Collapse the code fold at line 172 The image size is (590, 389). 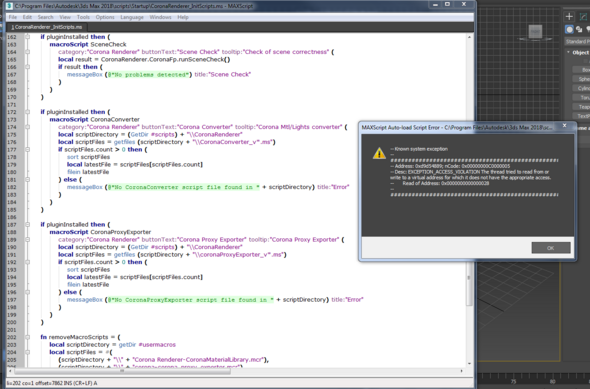(27, 112)
